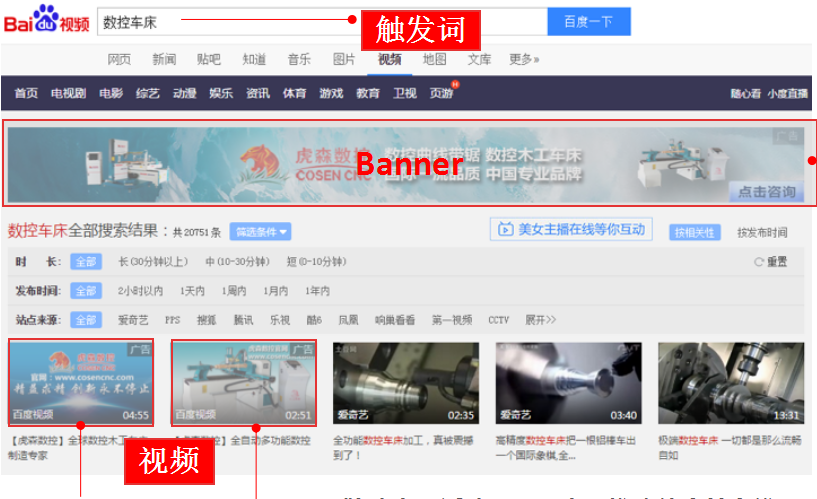Open the 02:35 爱奇艺 video thumbnail
Screen dimensions: 817x499
(405, 383)
